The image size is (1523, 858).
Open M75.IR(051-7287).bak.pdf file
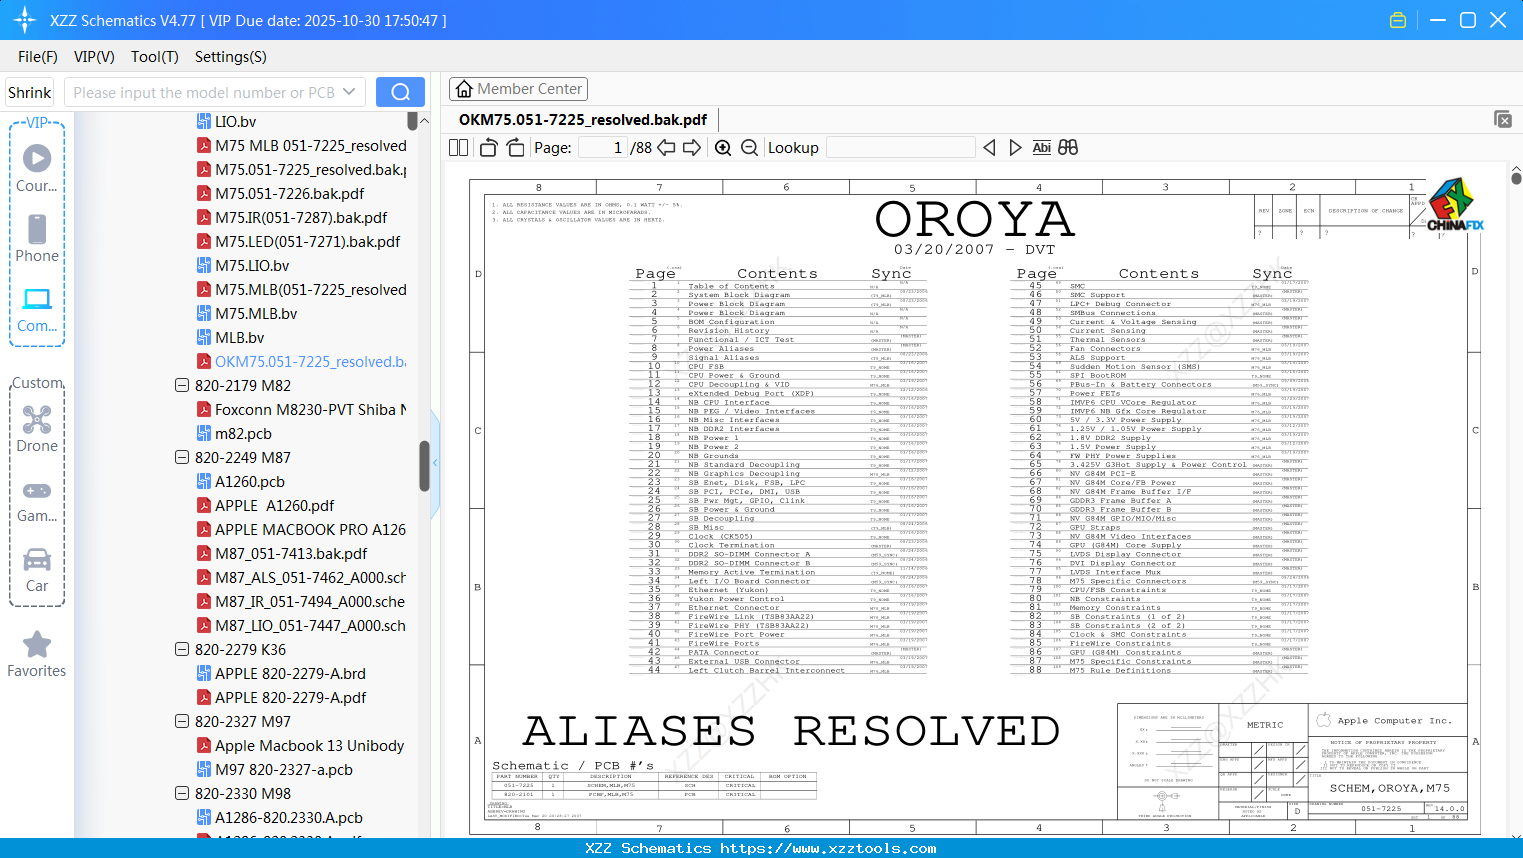coord(301,218)
